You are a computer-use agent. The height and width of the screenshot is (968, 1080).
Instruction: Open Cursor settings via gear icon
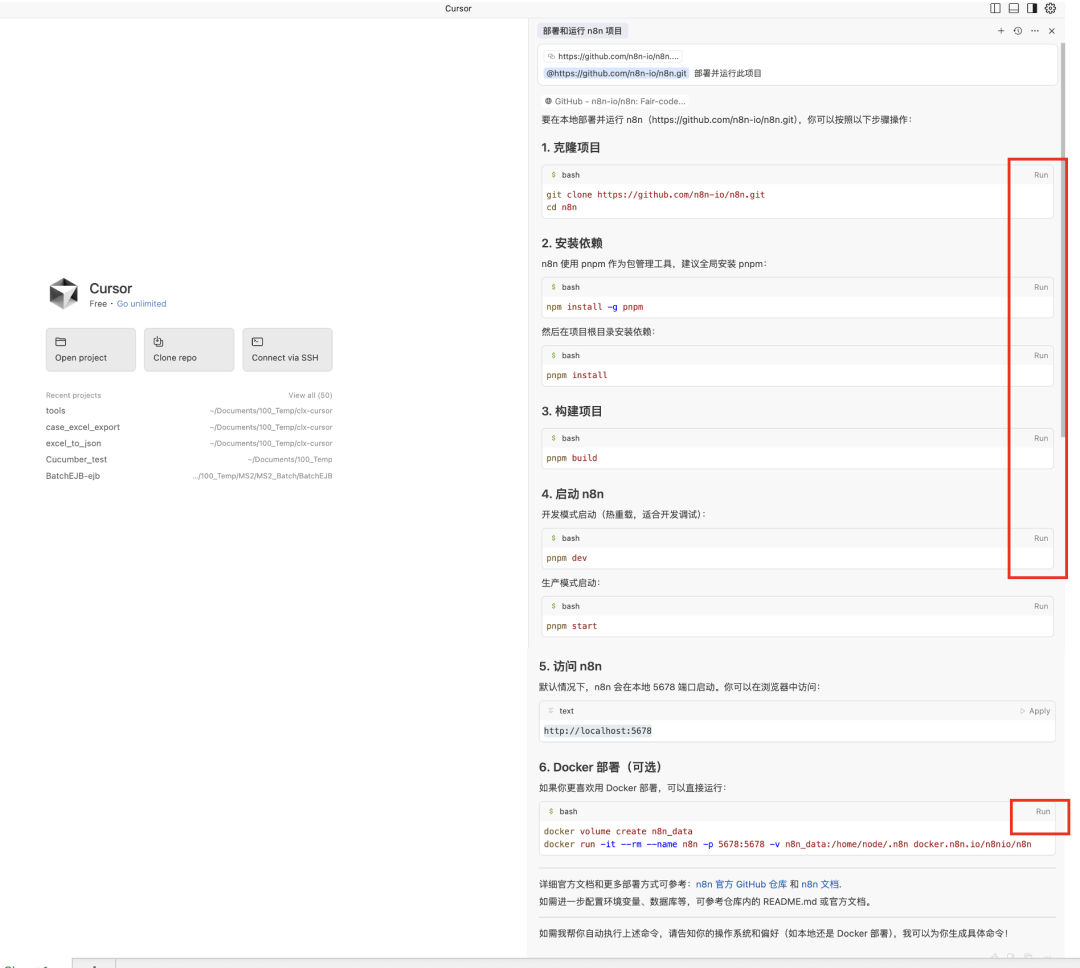click(1050, 8)
